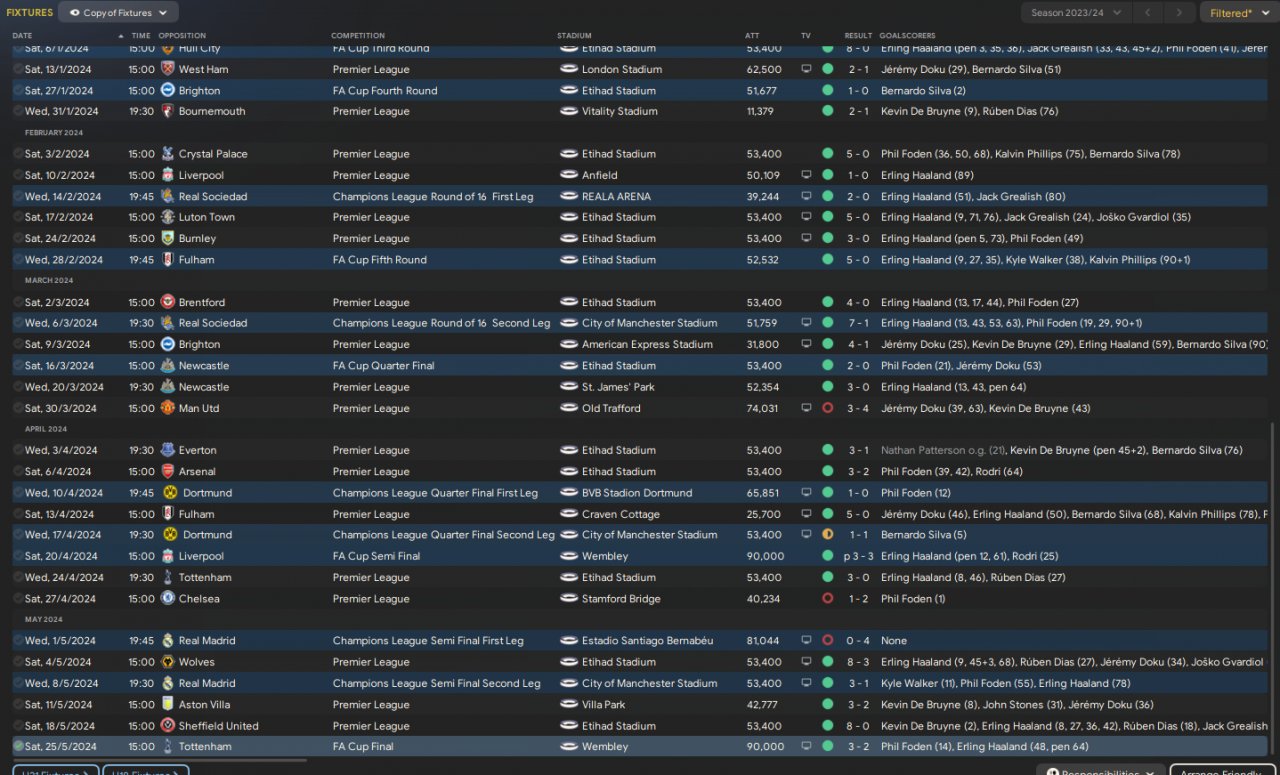Click the Aston Villa club badge
Viewport: 1280px width, 775px height.
click(167, 704)
